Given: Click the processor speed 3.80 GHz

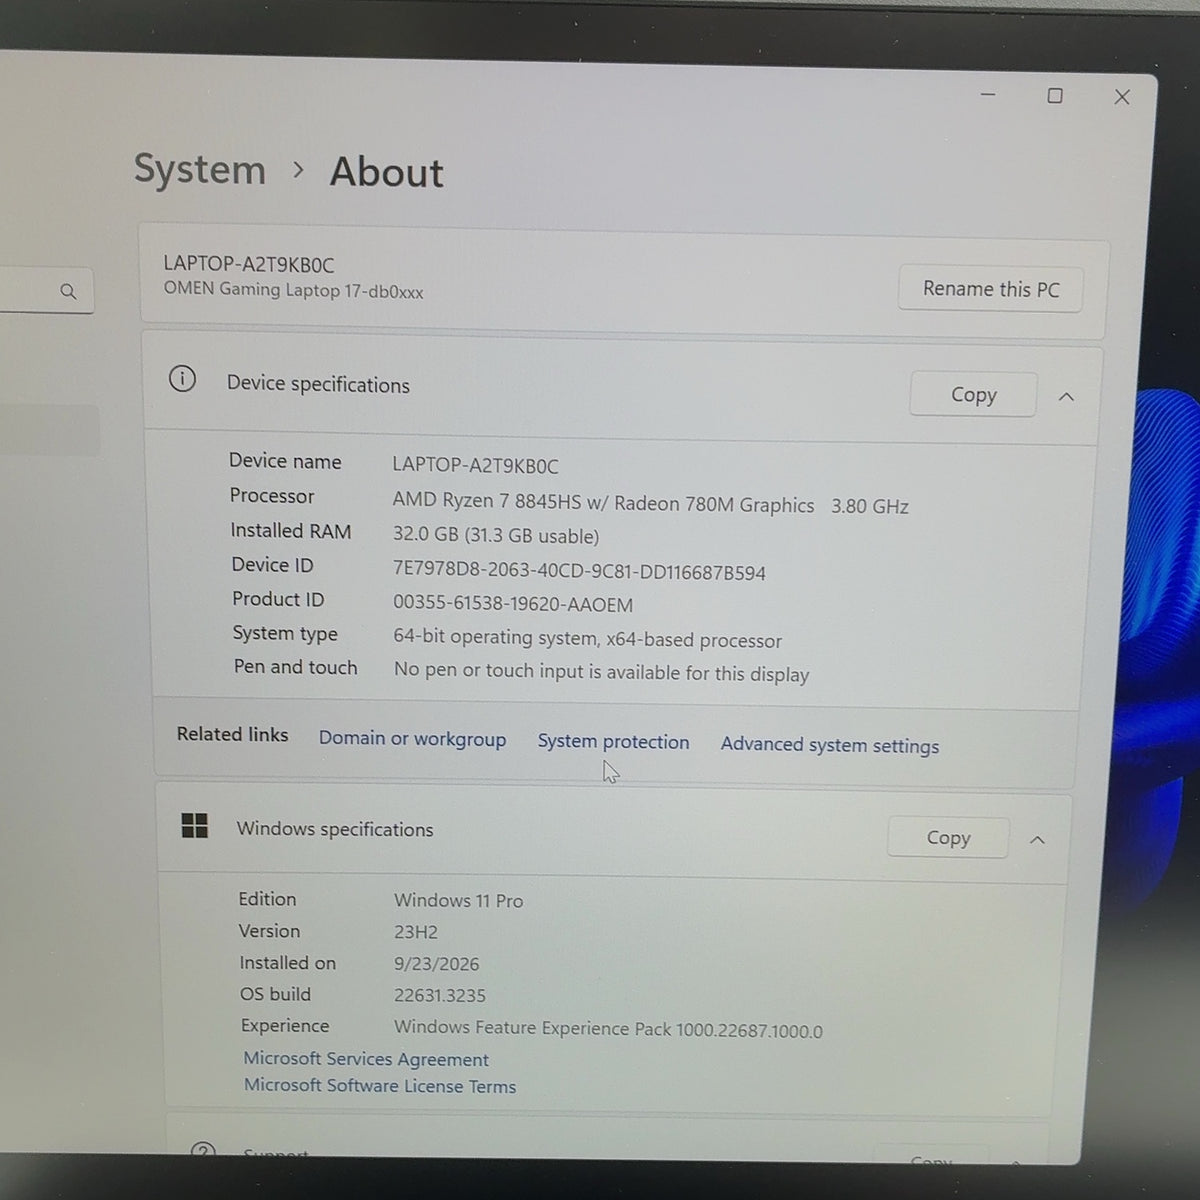Looking at the screenshot, I should [870, 506].
